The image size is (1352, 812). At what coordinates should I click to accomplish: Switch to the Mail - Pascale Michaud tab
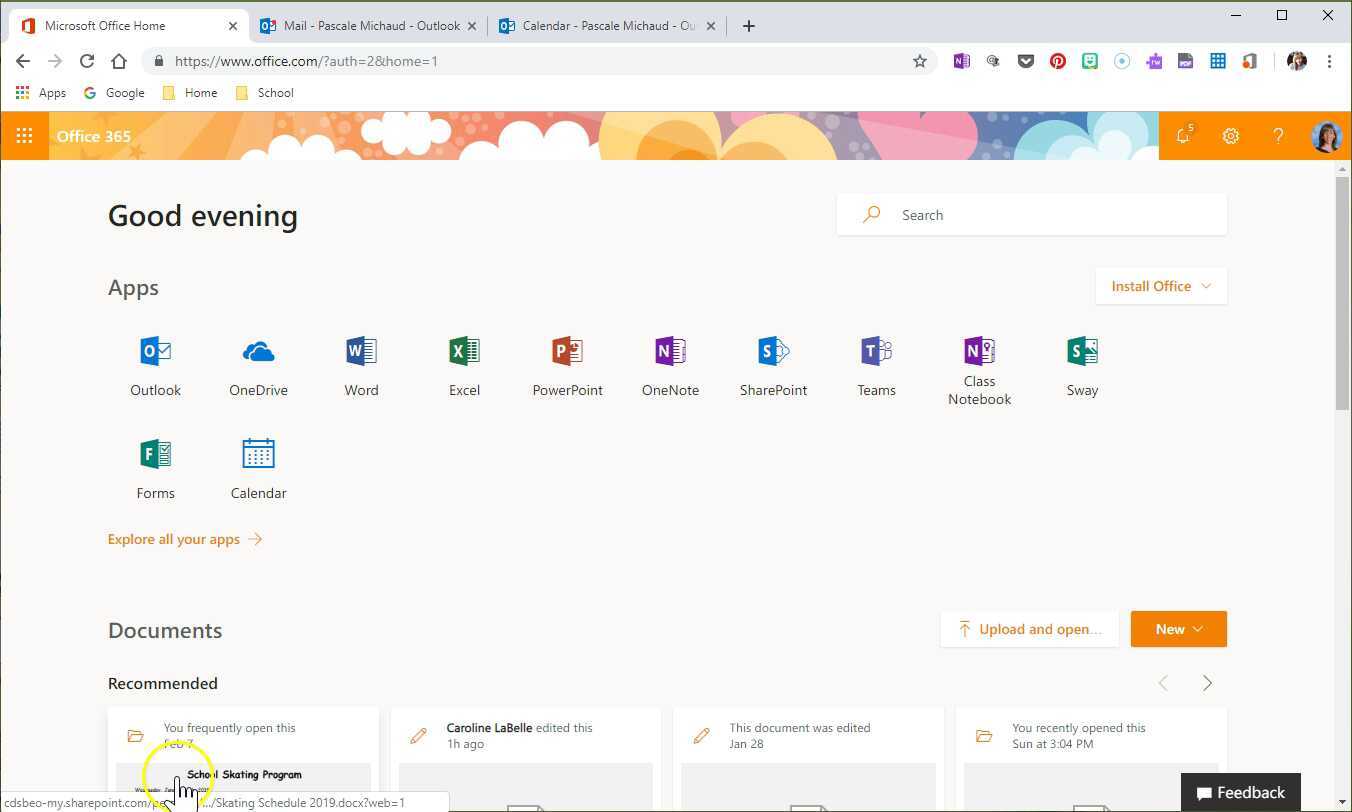pos(368,26)
